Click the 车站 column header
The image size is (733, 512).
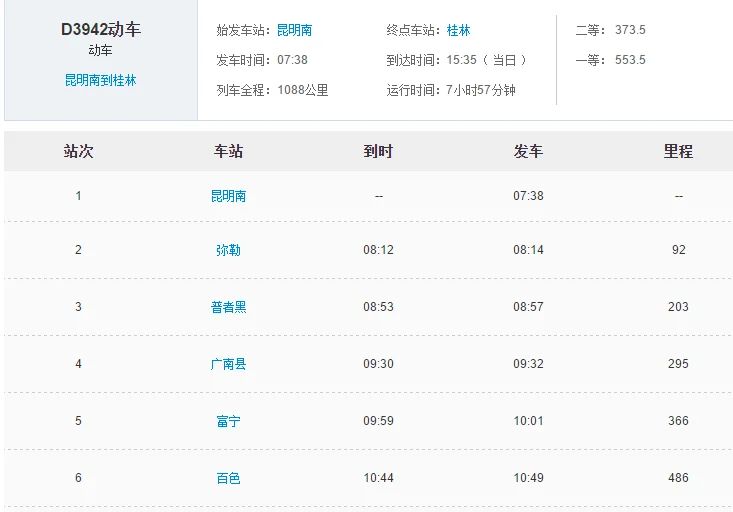click(x=228, y=151)
